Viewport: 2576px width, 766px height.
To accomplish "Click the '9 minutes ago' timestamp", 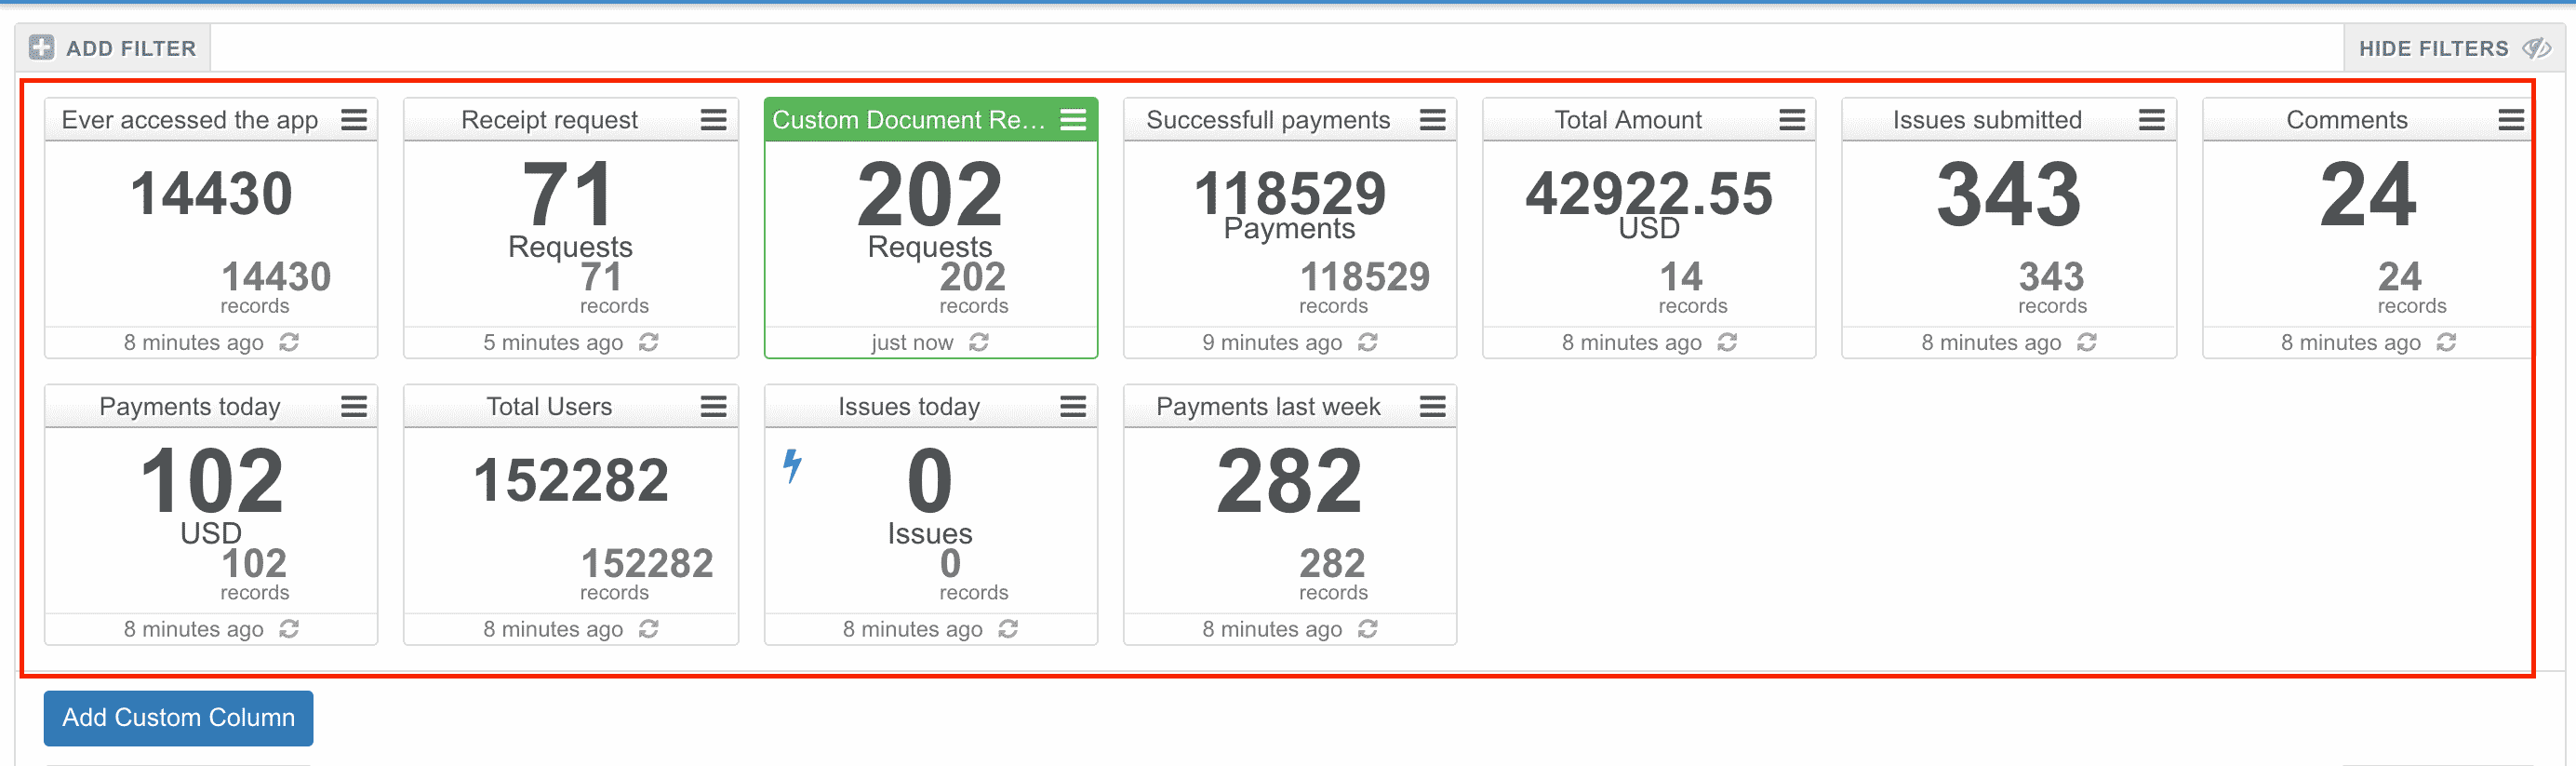I will click(1272, 342).
